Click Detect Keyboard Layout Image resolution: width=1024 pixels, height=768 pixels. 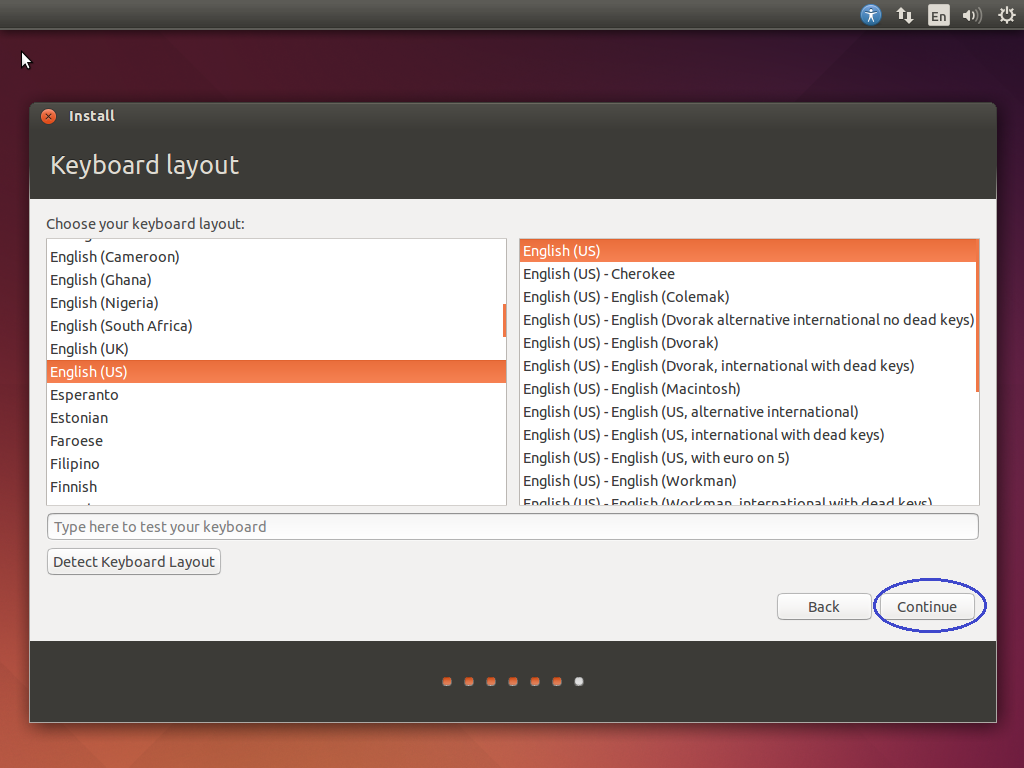coord(134,562)
